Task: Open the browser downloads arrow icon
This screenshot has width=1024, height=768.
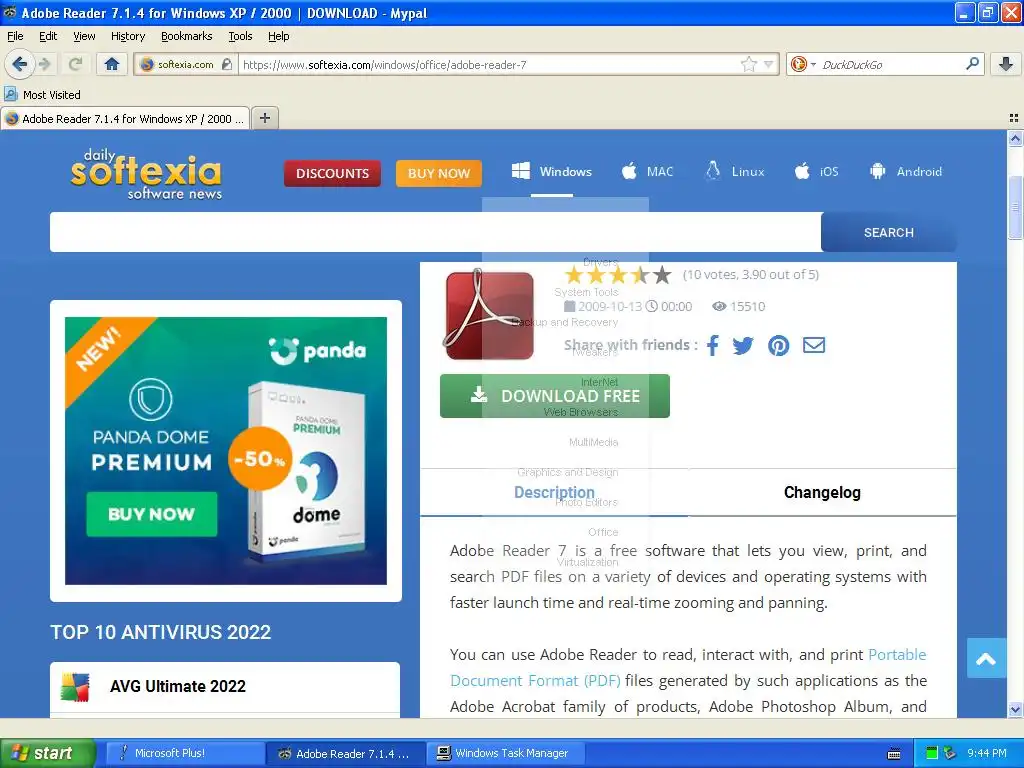Action: coord(1006,64)
